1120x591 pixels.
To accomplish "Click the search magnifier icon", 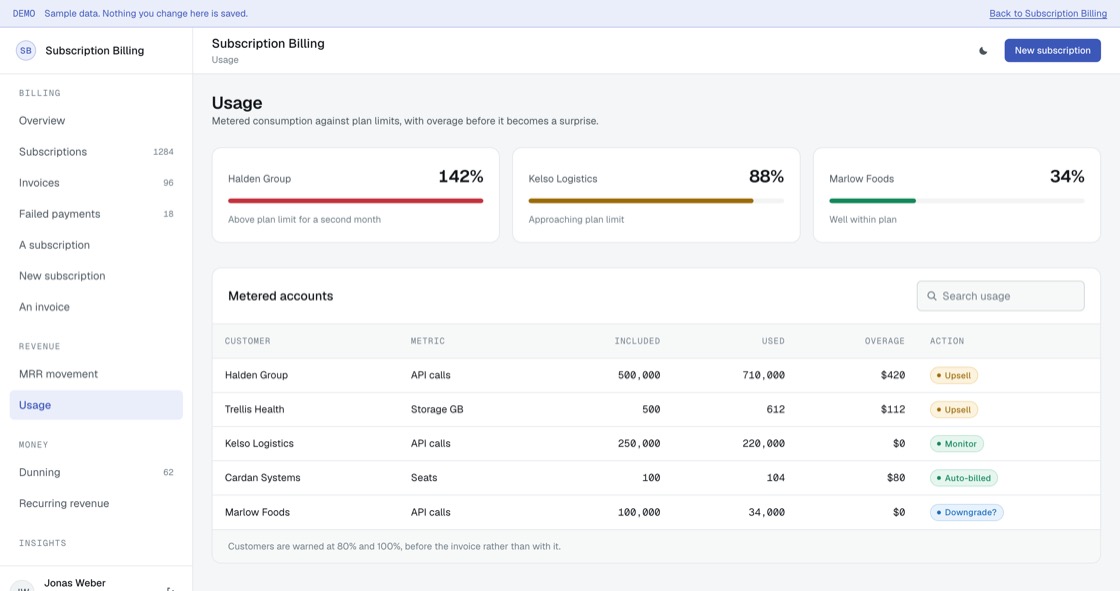I will pyautogui.click(x=931, y=296).
